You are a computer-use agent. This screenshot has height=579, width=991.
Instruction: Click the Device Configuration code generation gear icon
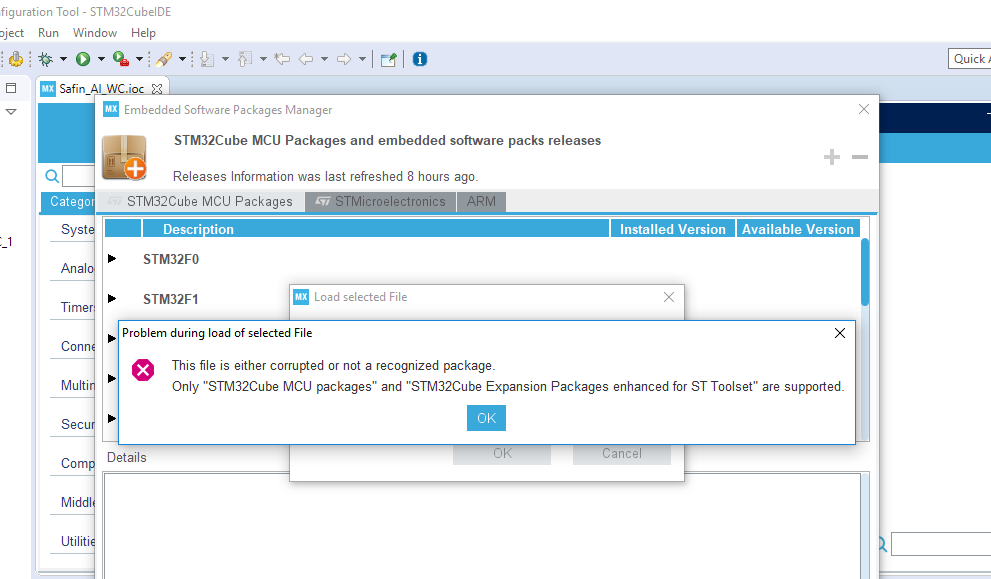click(x=16, y=59)
